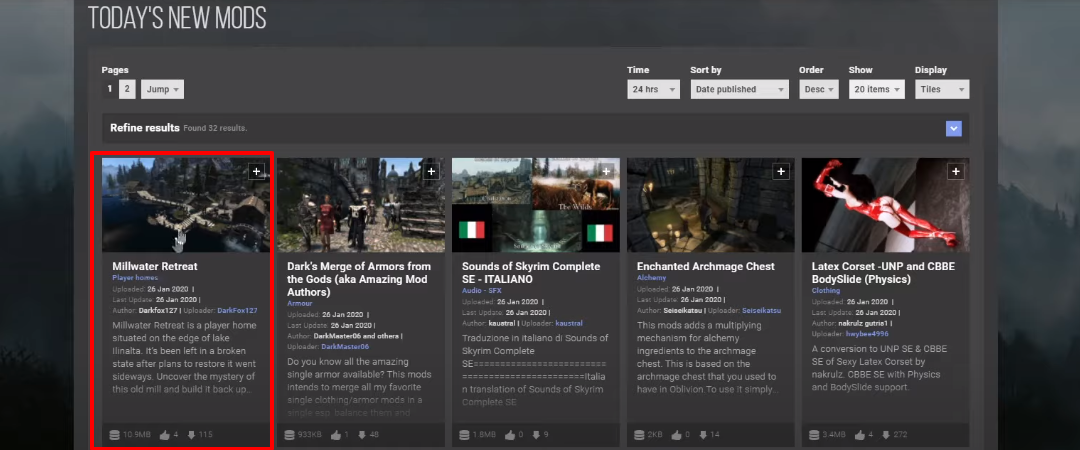Open Dark's Merge of Armors mod title
1080x450 pixels.
pyautogui.click(x=359, y=279)
